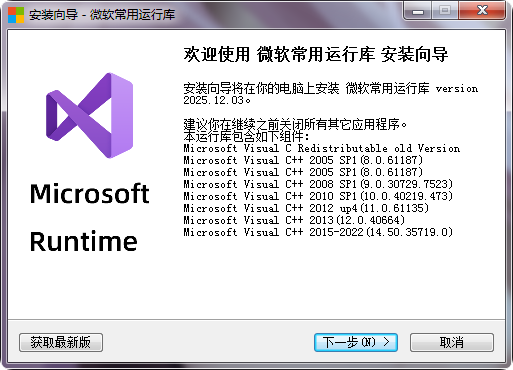Image resolution: width=513 pixels, height=370 pixels.
Task: Click the 下一步 (N) next button
Action: tap(356, 342)
